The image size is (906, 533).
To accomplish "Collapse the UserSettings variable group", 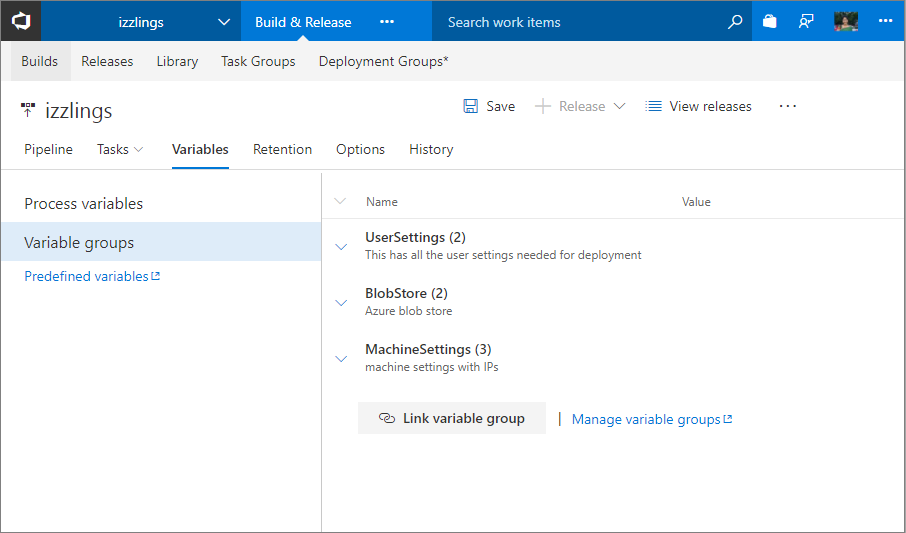I will point(341,246).
